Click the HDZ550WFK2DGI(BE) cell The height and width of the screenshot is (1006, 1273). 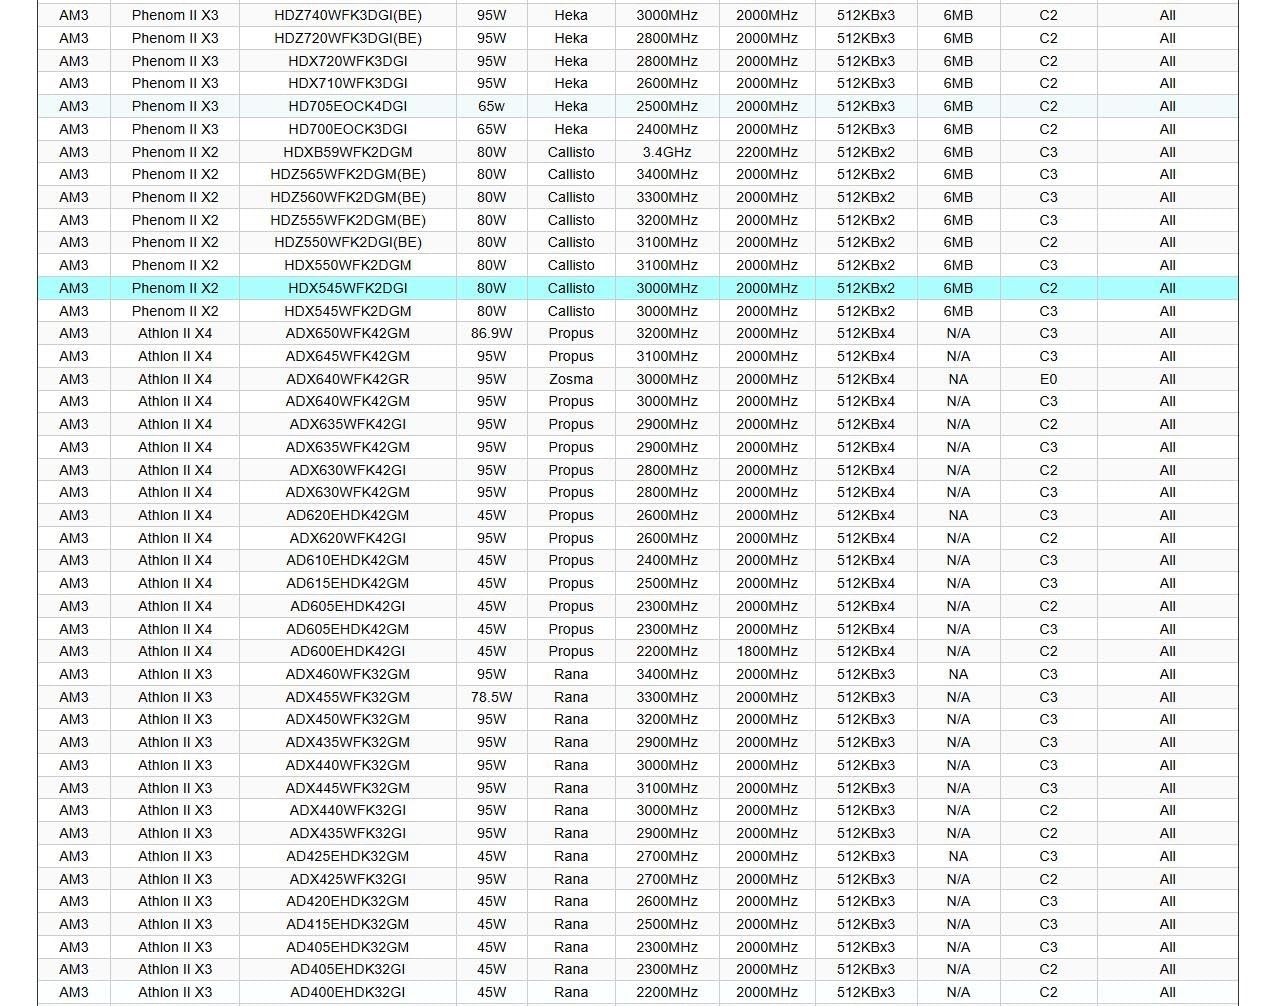(347, 242)
